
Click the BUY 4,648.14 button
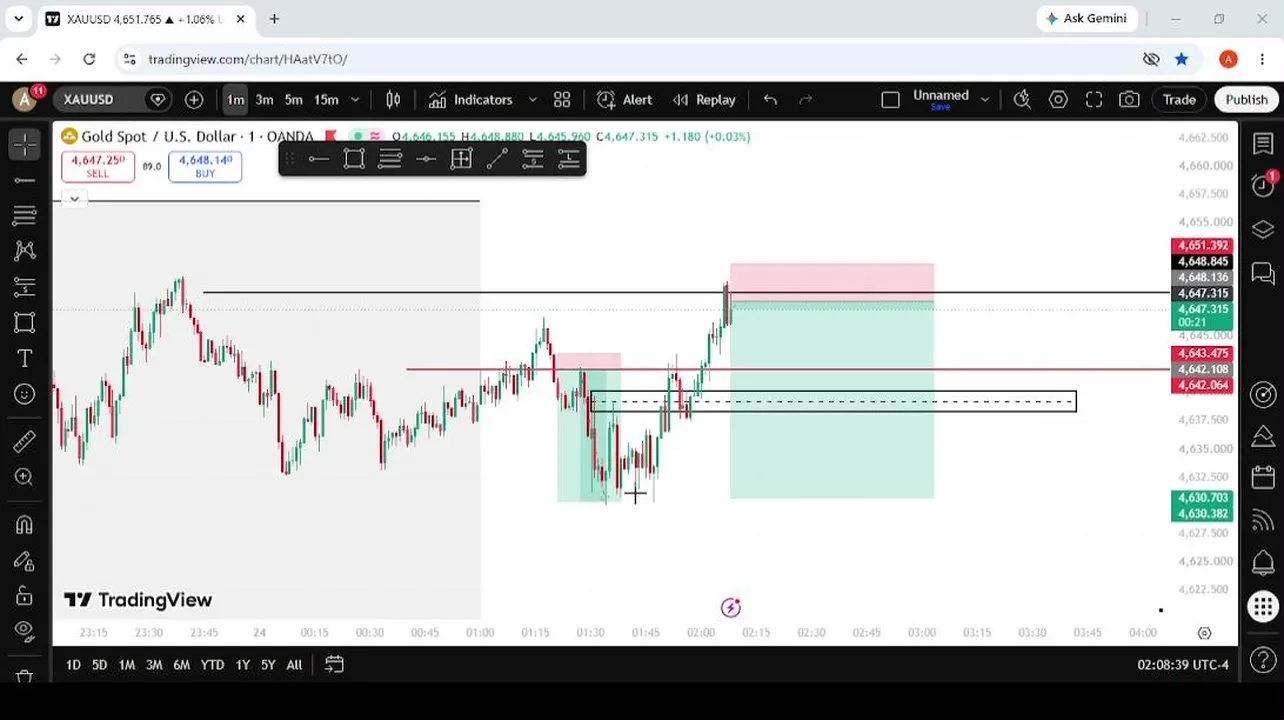coord(205,166)
